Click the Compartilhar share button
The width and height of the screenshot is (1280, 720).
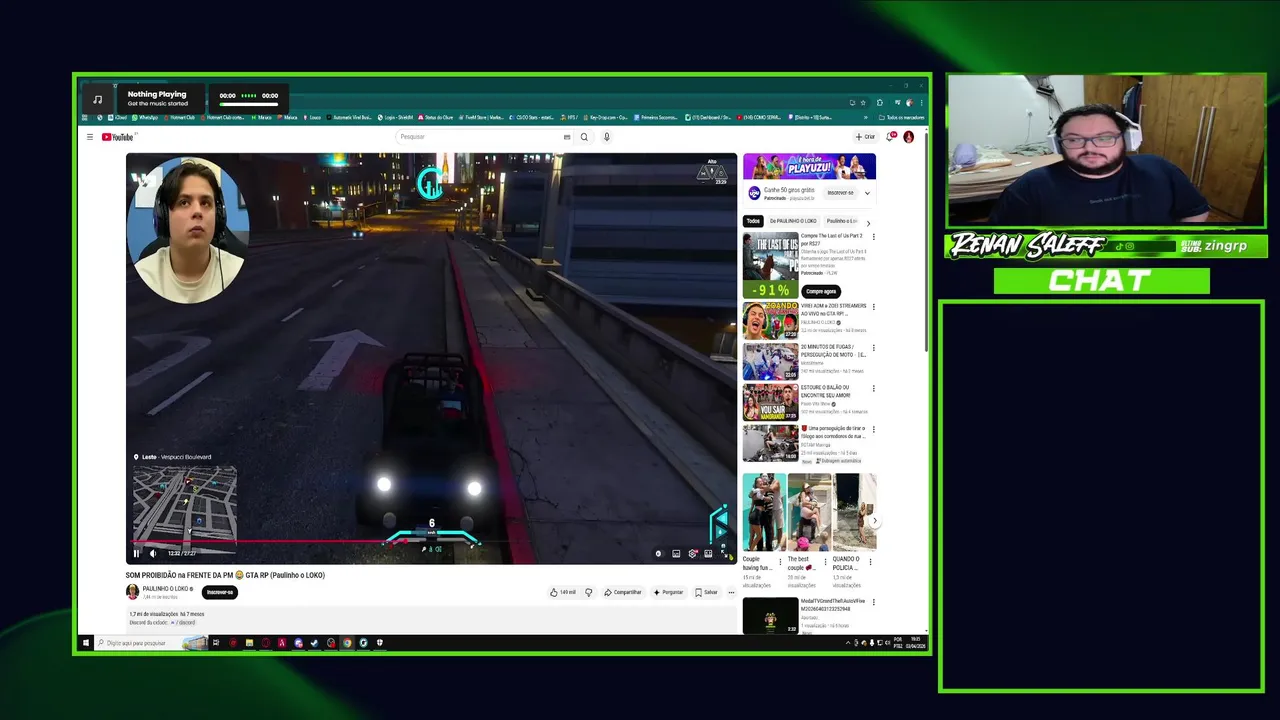point(623,592)
